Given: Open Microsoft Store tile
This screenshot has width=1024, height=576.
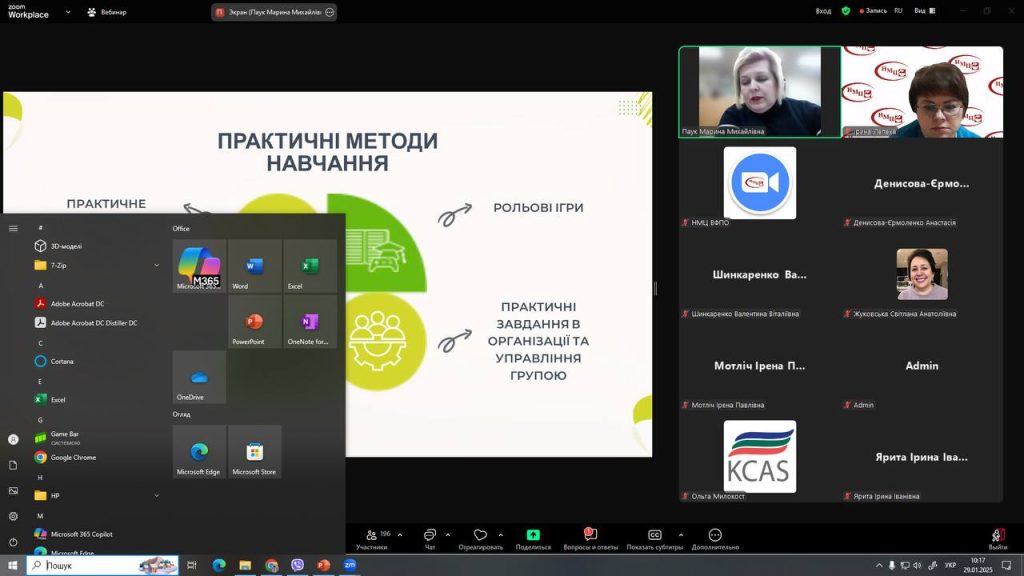Looking at the screenshot, I should pos(254,452).
